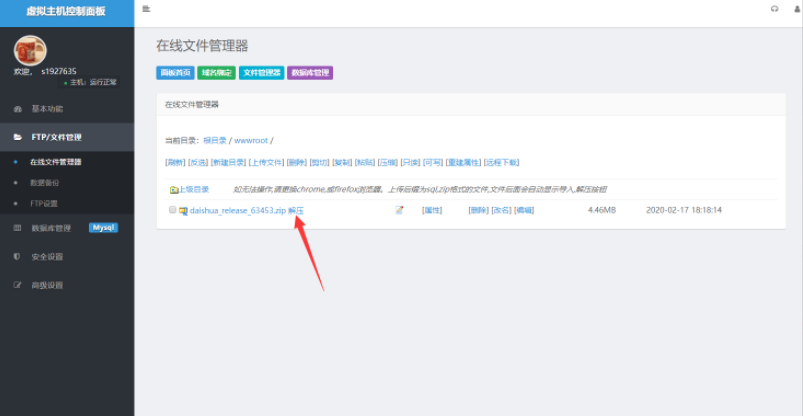This screenshot has height=416, width=803.
Task: Click the zip file icon before daishua_release_63453.zip
Action: click(x=183, y=211)
